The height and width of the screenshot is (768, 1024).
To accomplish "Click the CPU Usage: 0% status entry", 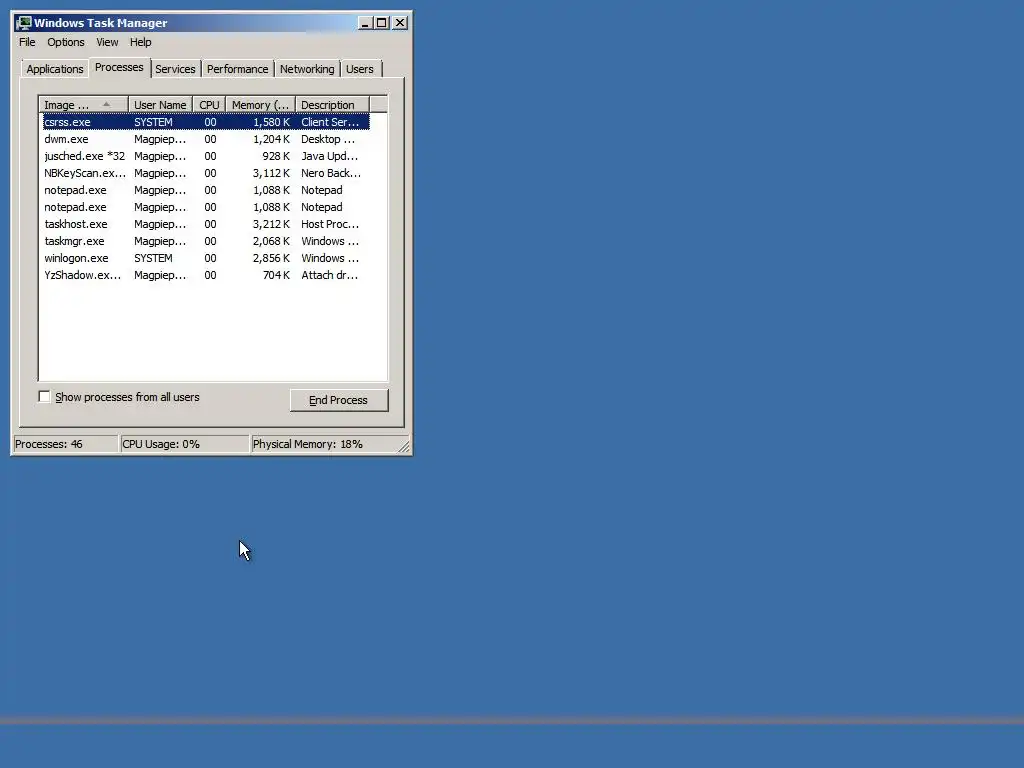I will pyautogui.click(x=185, y=444).
